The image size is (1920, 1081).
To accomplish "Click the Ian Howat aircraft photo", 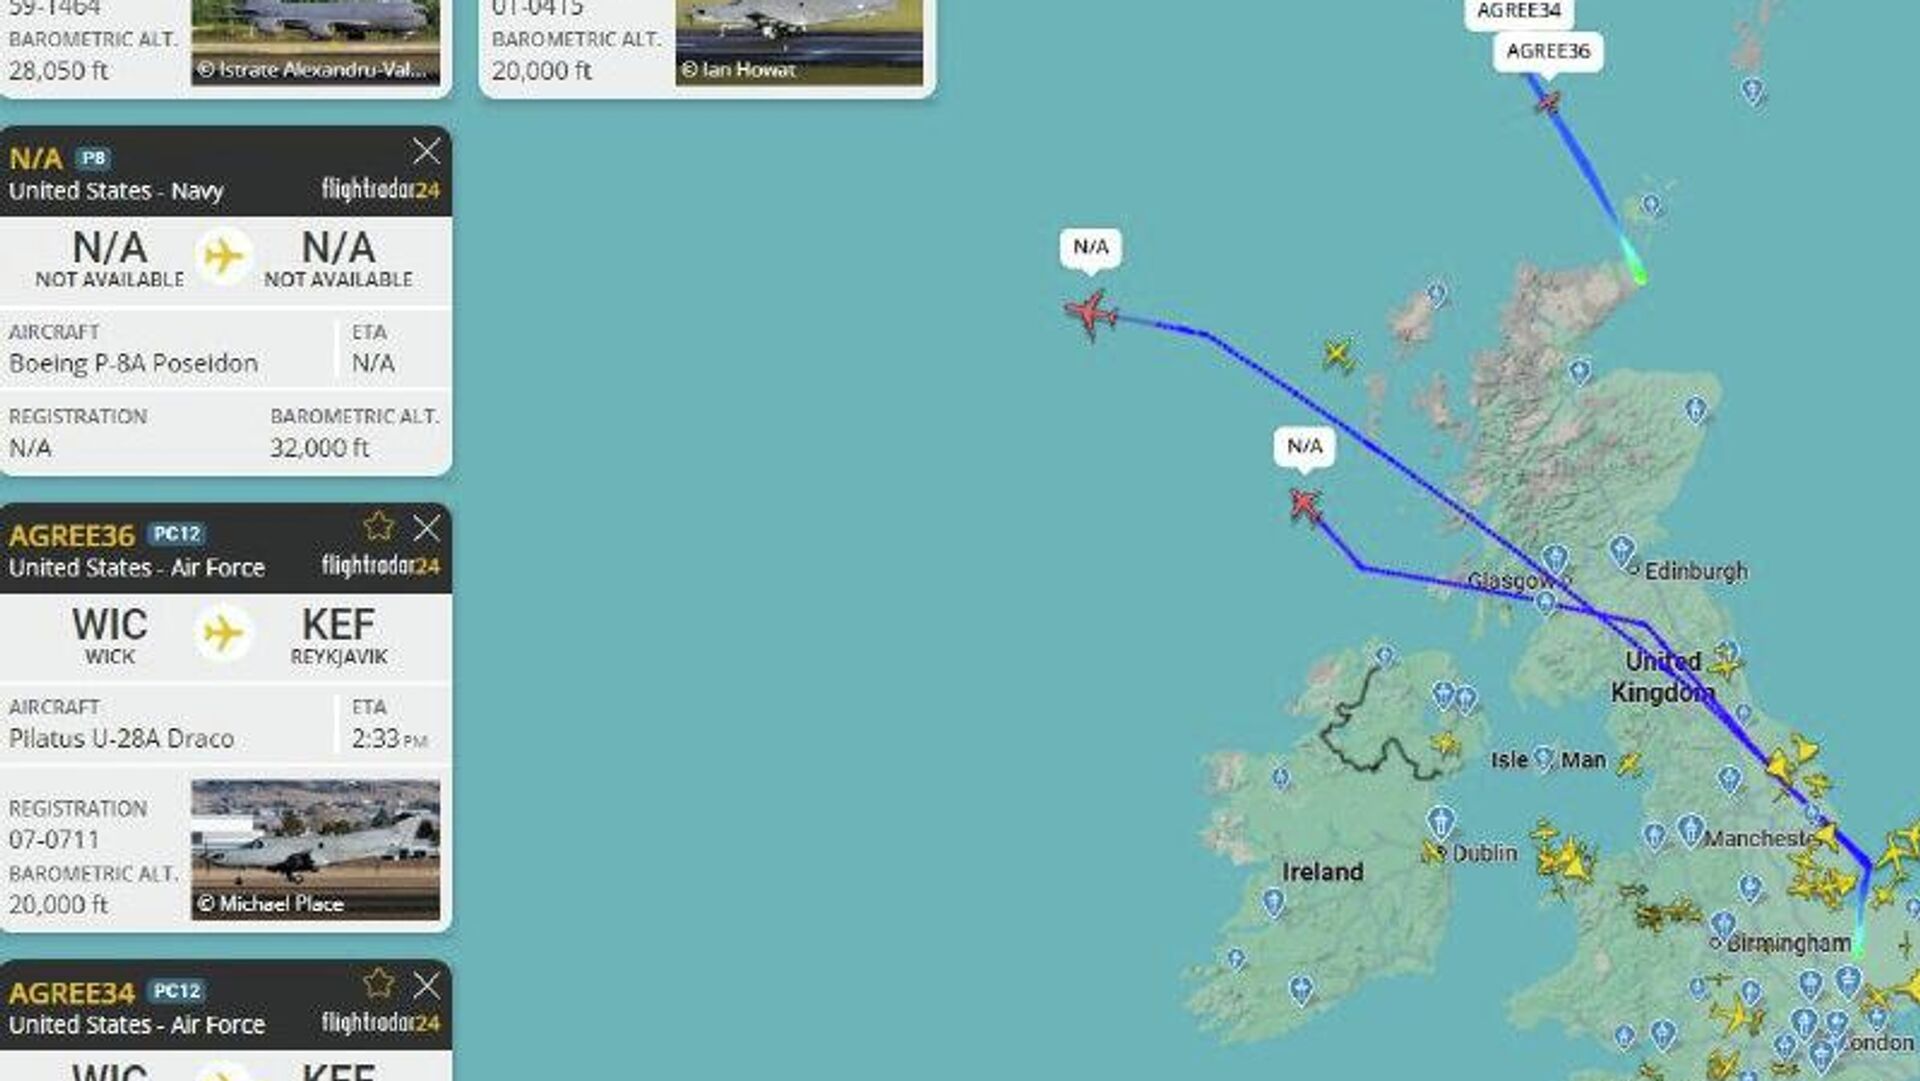I will [x=799, y=42].
